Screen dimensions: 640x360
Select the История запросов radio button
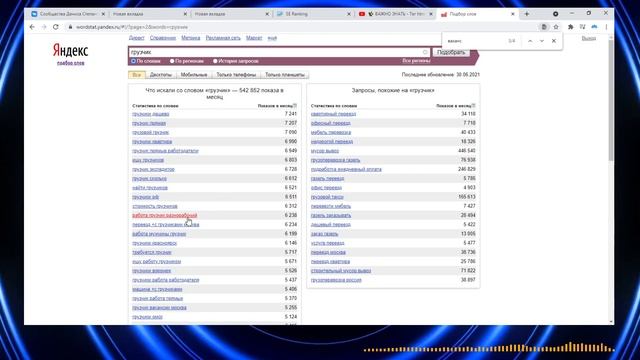click(x=215, y=61)
